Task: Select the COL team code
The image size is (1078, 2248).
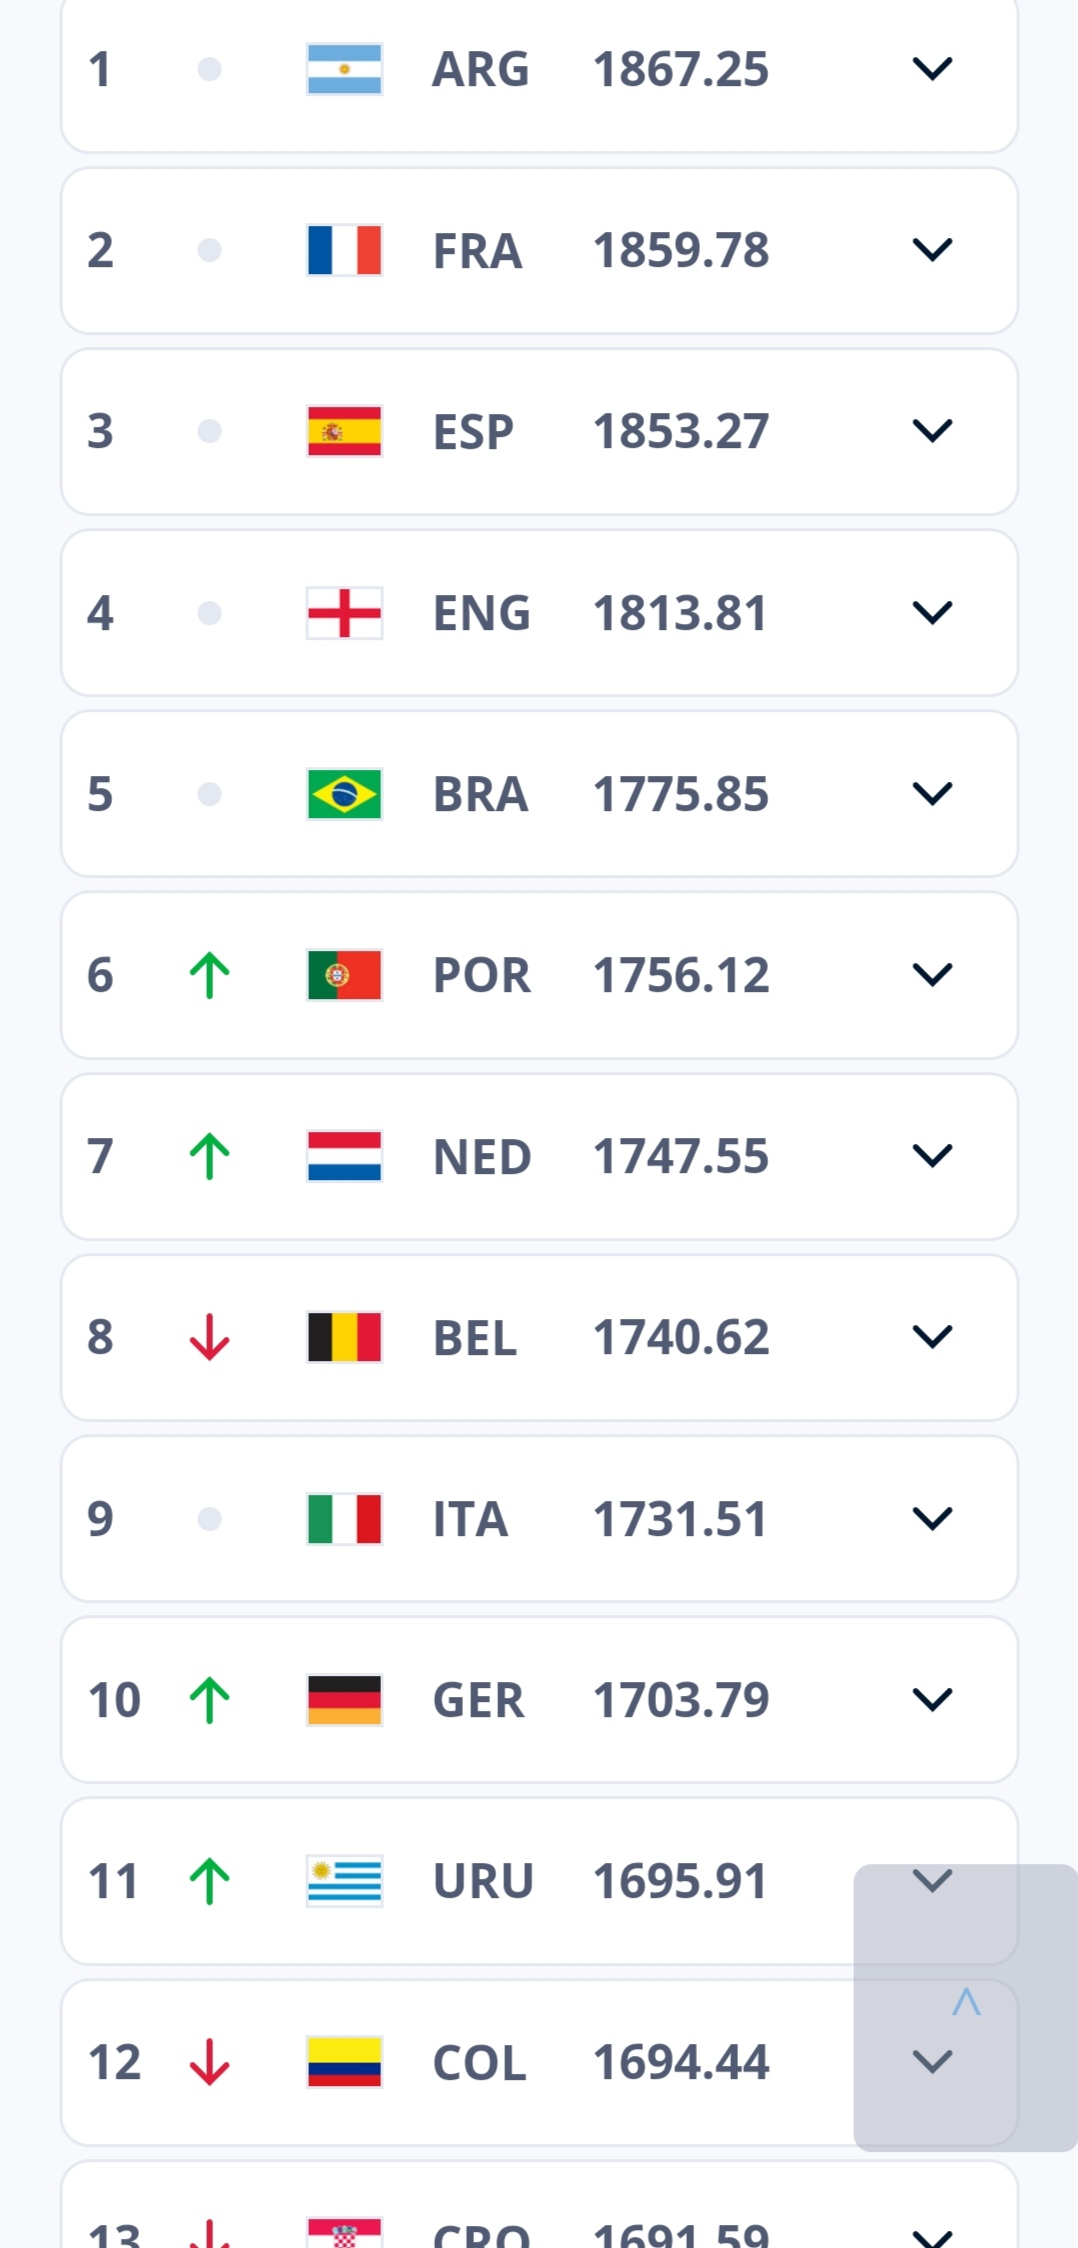Action: point(479,2063)
